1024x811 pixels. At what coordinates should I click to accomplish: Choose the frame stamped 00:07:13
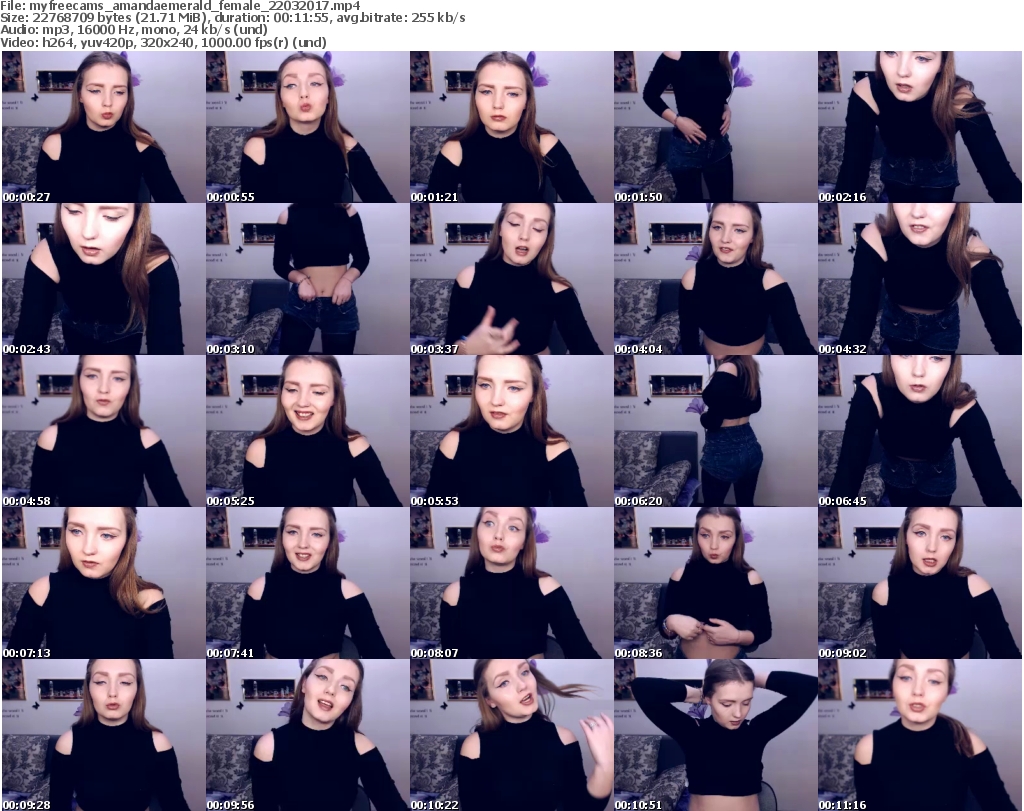[x=103, y=583]
